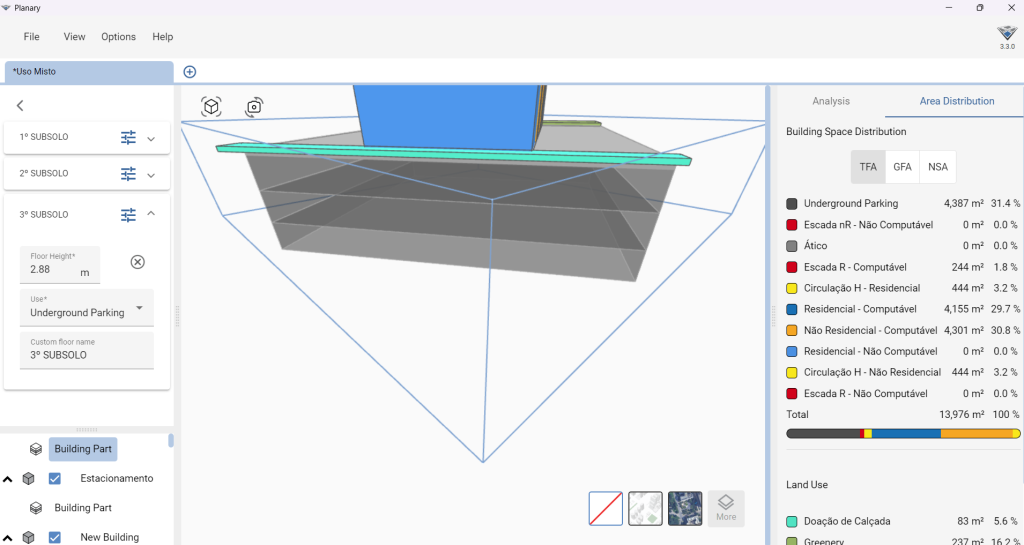The width and height of the screenshot is (1024, 545).
Task: Open settings sliders for 2º SUBSOLO
Action: click(x=129, y=174)
